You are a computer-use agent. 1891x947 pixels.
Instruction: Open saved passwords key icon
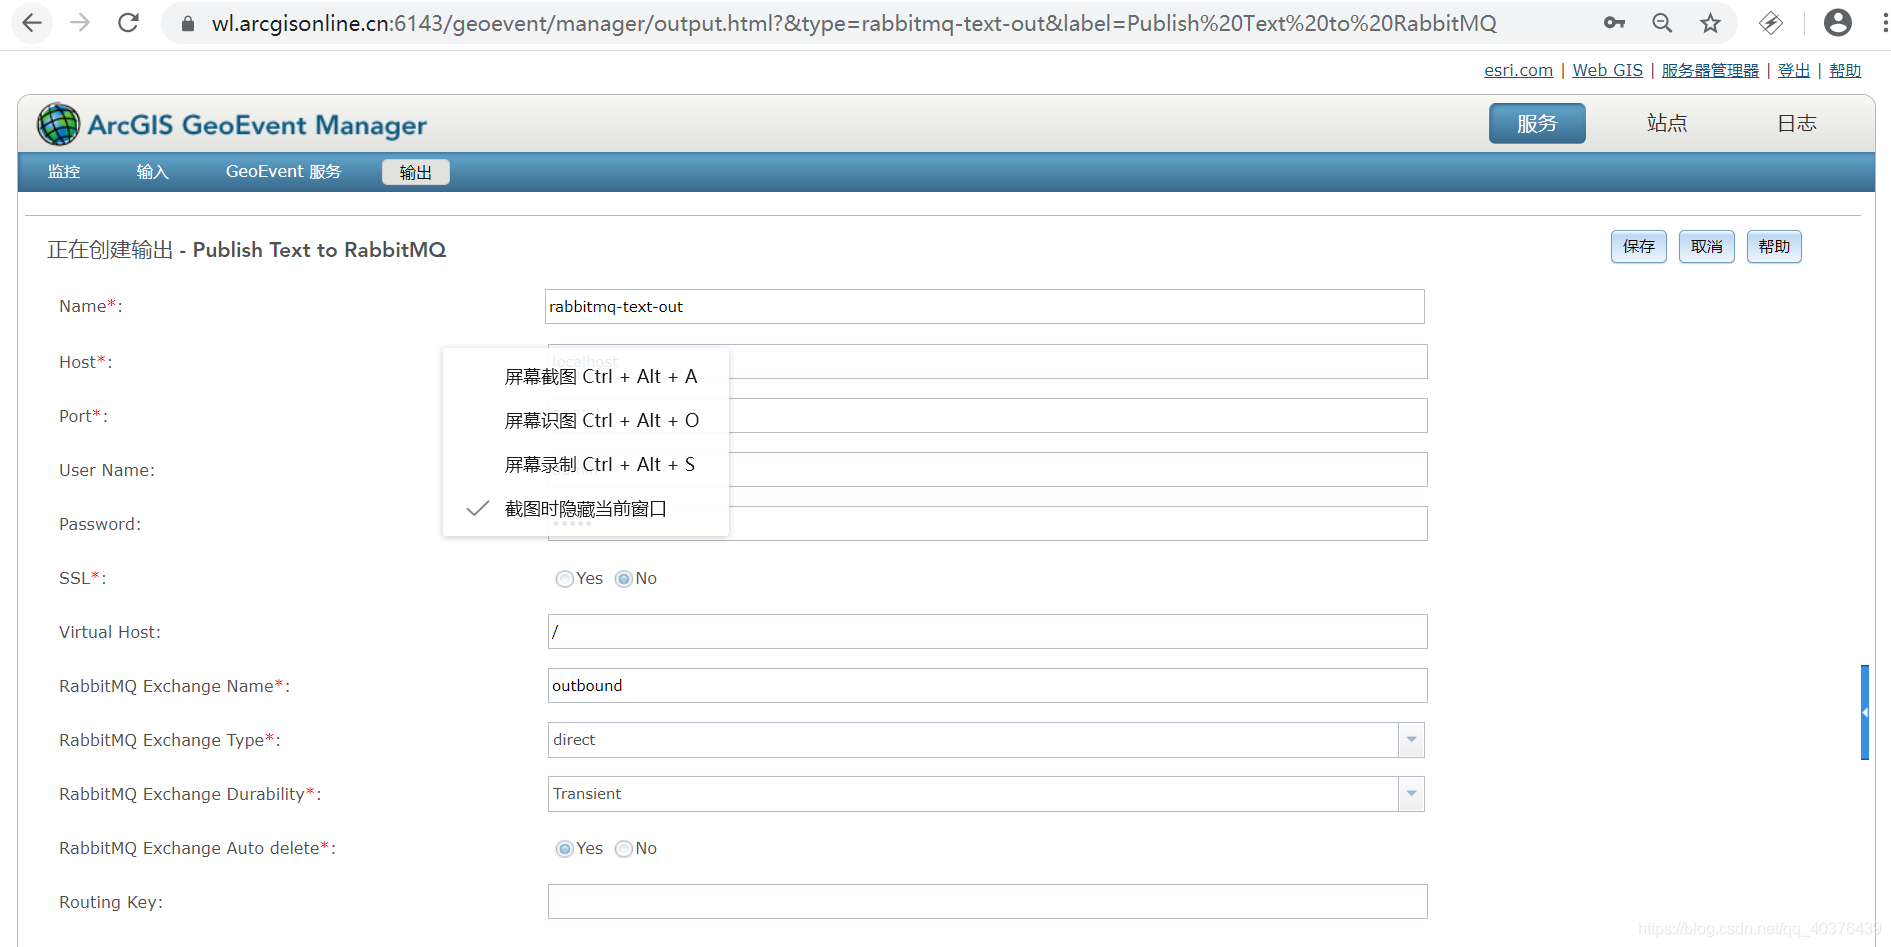[1614, 22]
